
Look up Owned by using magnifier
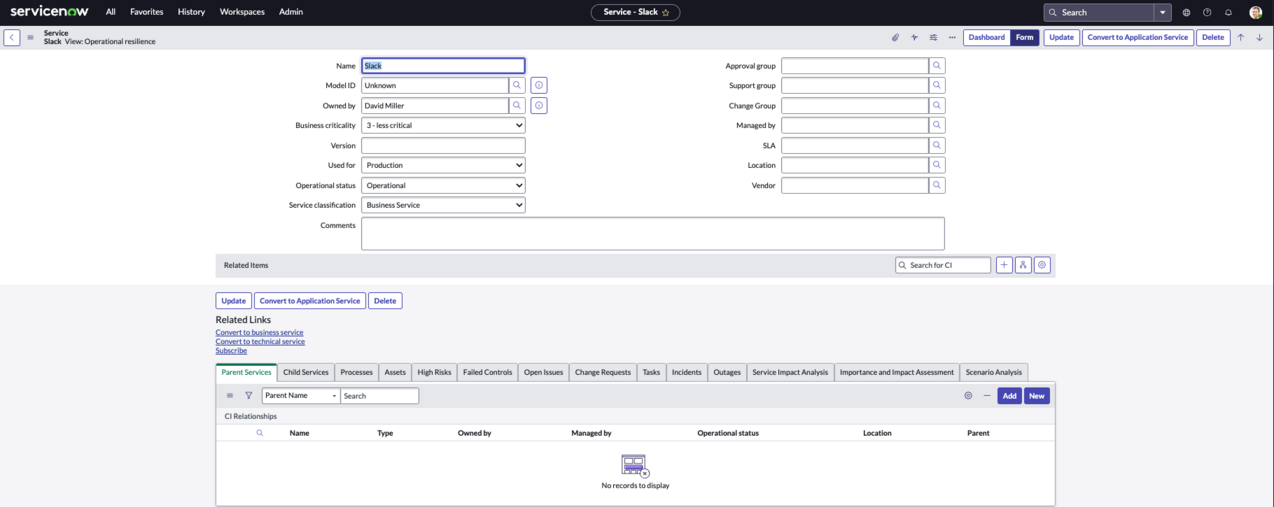coord(517,105)
